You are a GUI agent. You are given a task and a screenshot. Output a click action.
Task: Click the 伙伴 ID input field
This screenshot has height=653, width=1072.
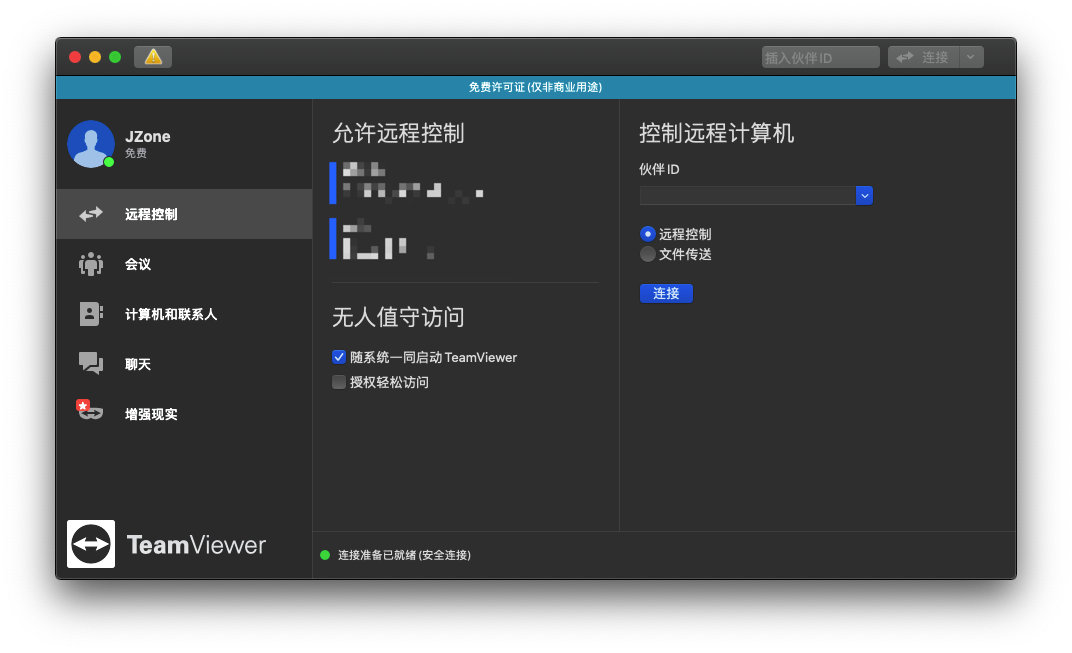click(747, 196)
